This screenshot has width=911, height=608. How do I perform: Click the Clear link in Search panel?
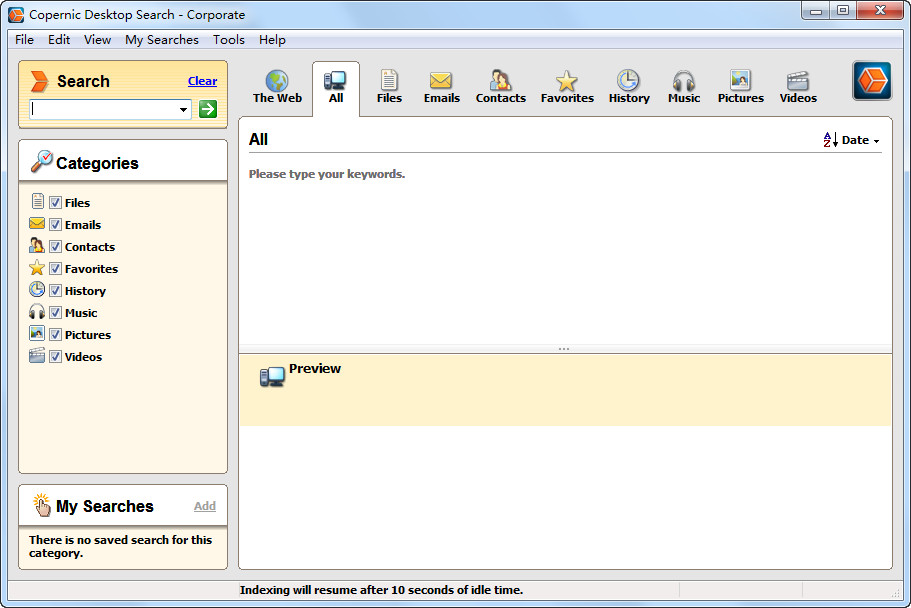click(202, 81)
